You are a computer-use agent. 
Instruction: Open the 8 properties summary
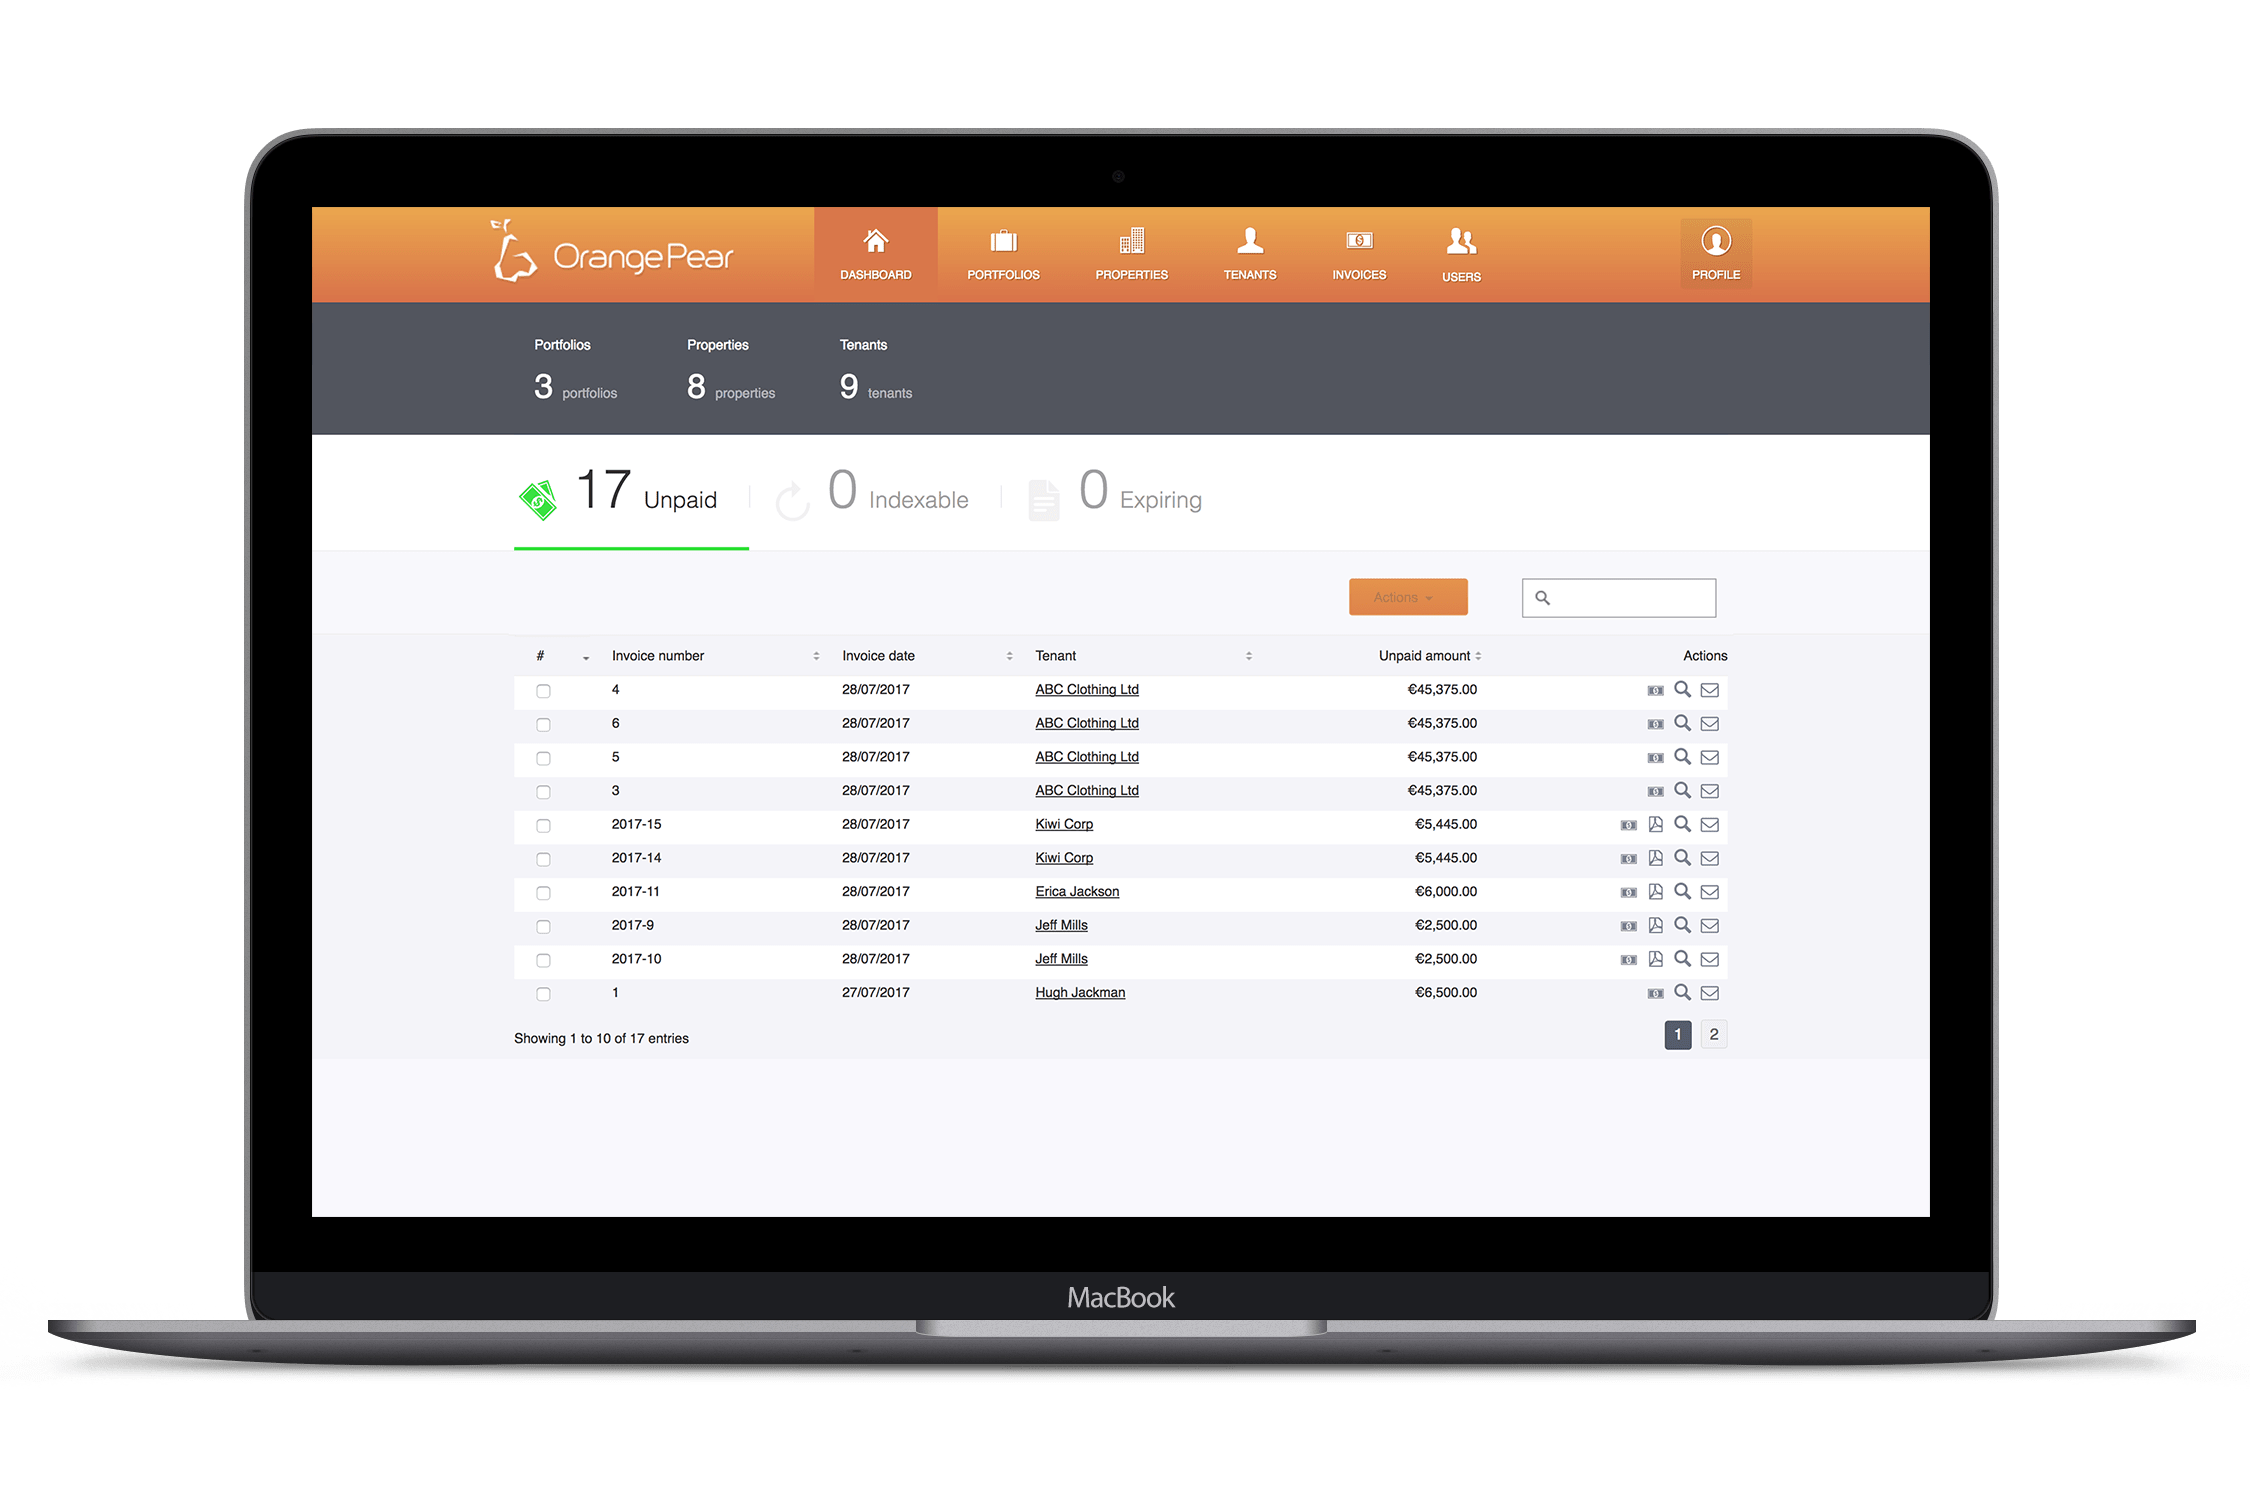731,388
